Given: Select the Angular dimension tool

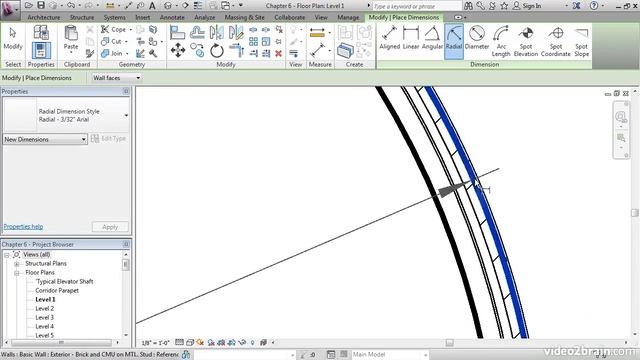Looking at the screenshot, I should coord(432,38).
